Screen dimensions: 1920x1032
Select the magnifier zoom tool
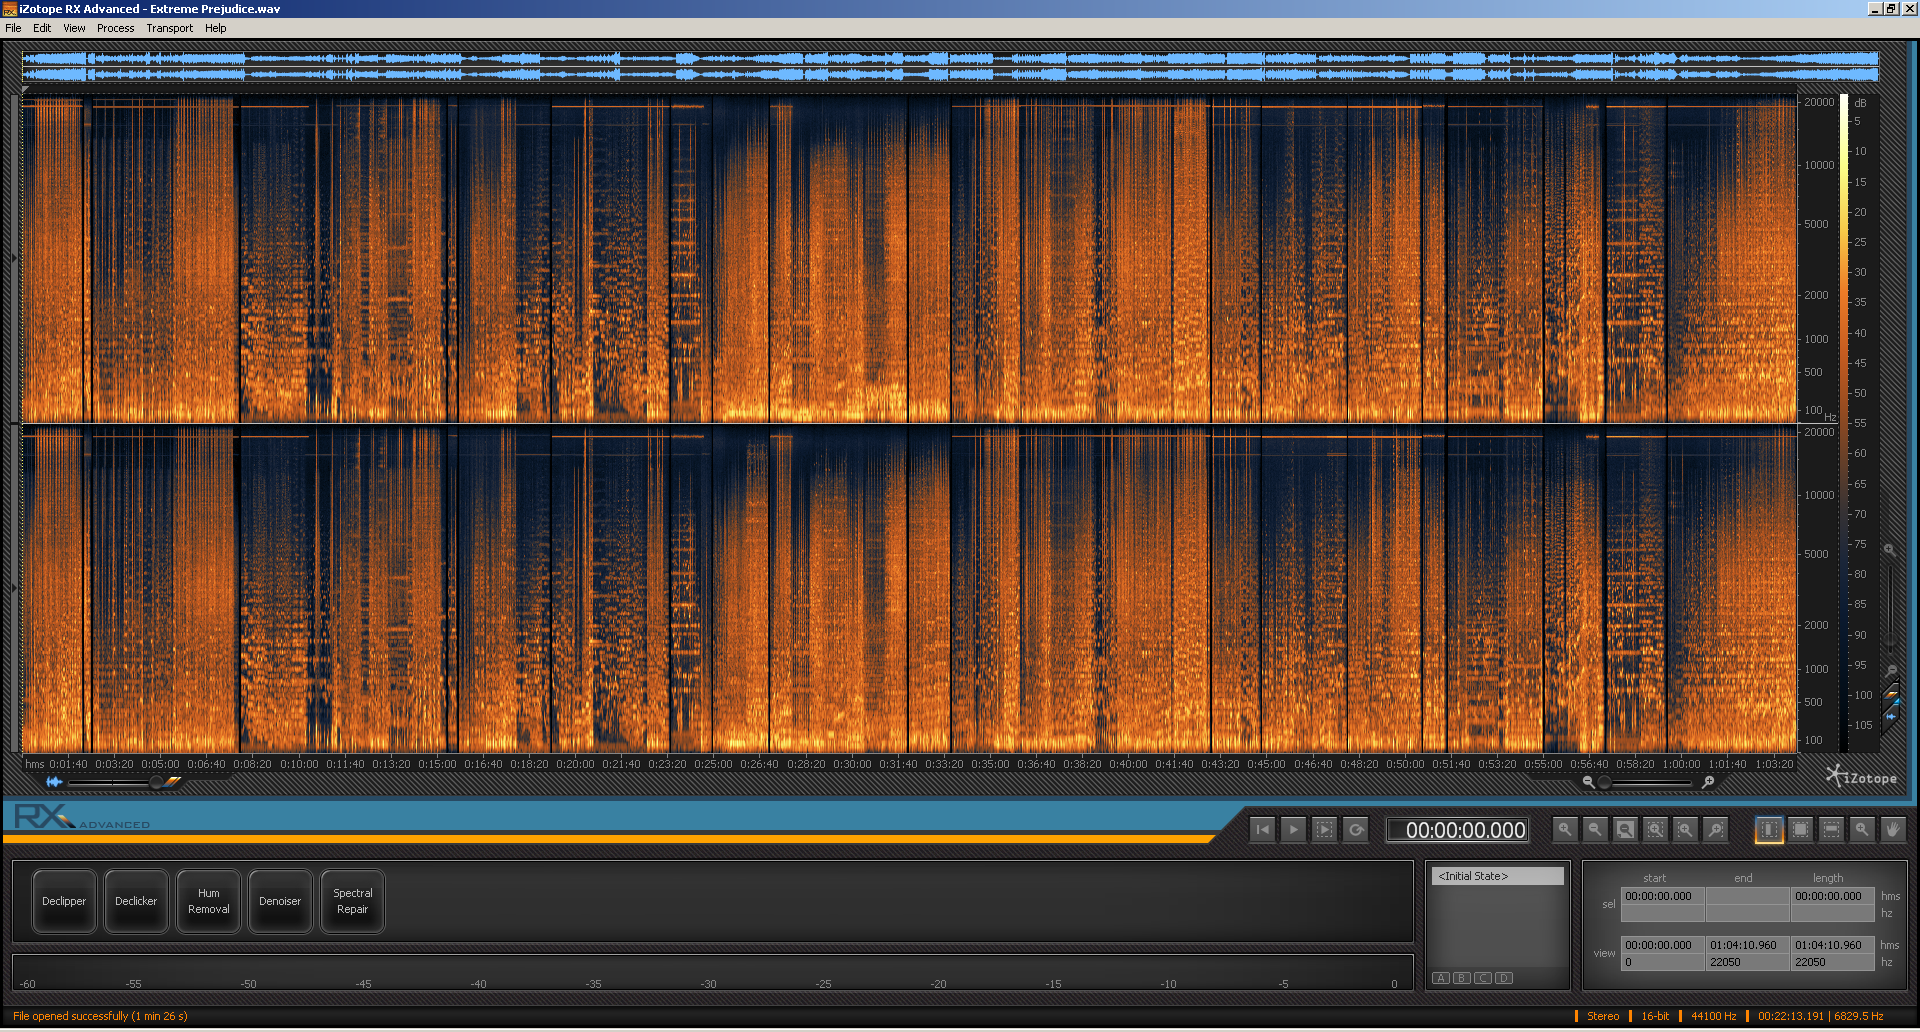(1861, 830)
